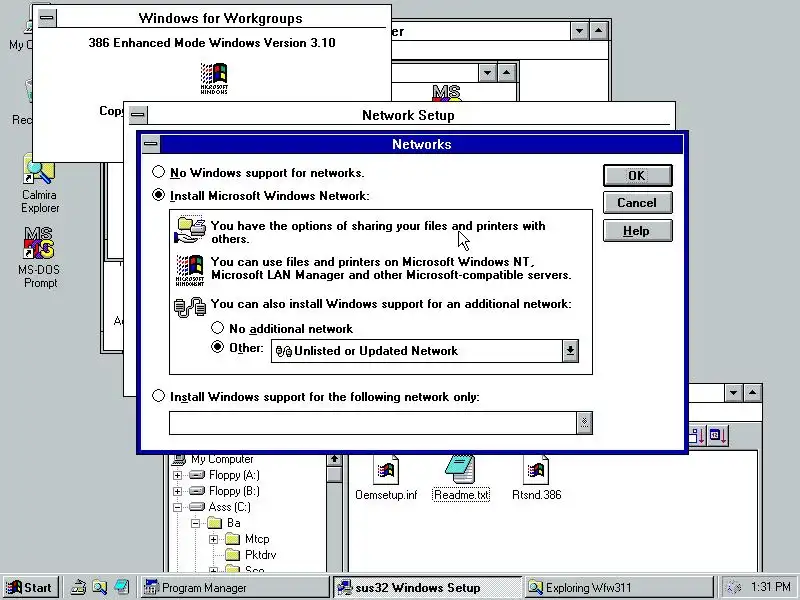Open the Network Setup control menu box

point(137,115)
